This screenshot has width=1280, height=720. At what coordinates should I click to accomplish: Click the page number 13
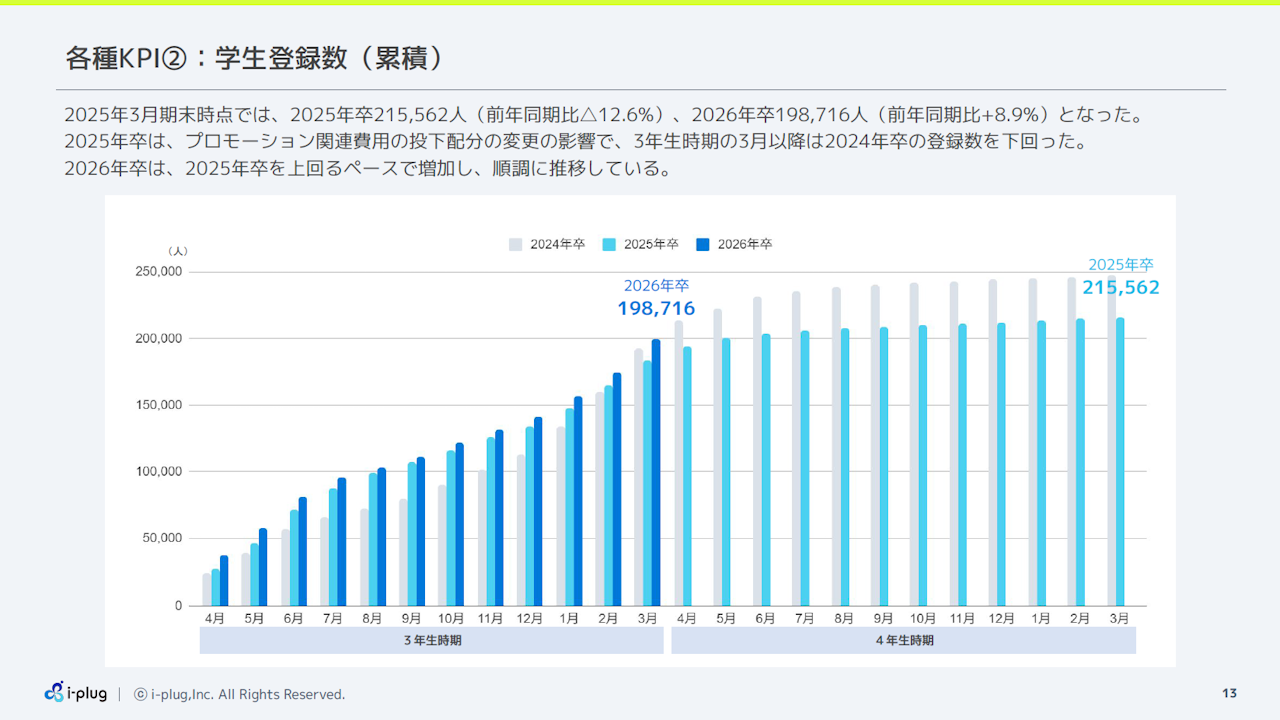(1229, 693)
